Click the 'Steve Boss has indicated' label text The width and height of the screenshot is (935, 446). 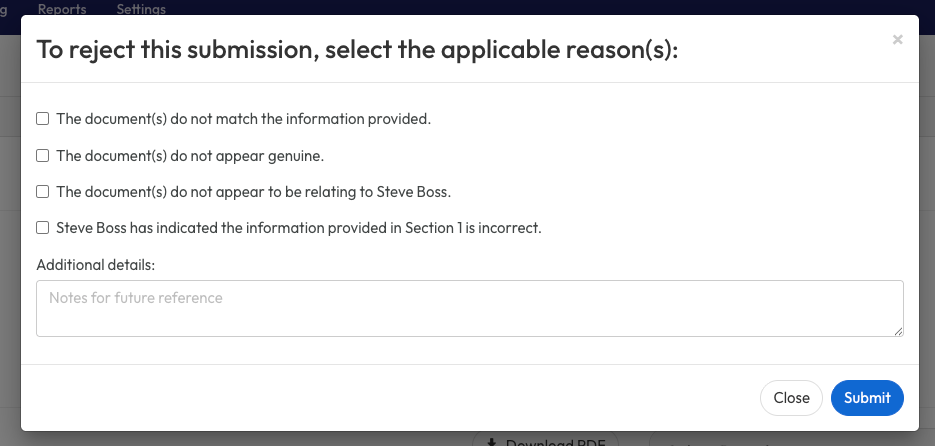(298, 228)
